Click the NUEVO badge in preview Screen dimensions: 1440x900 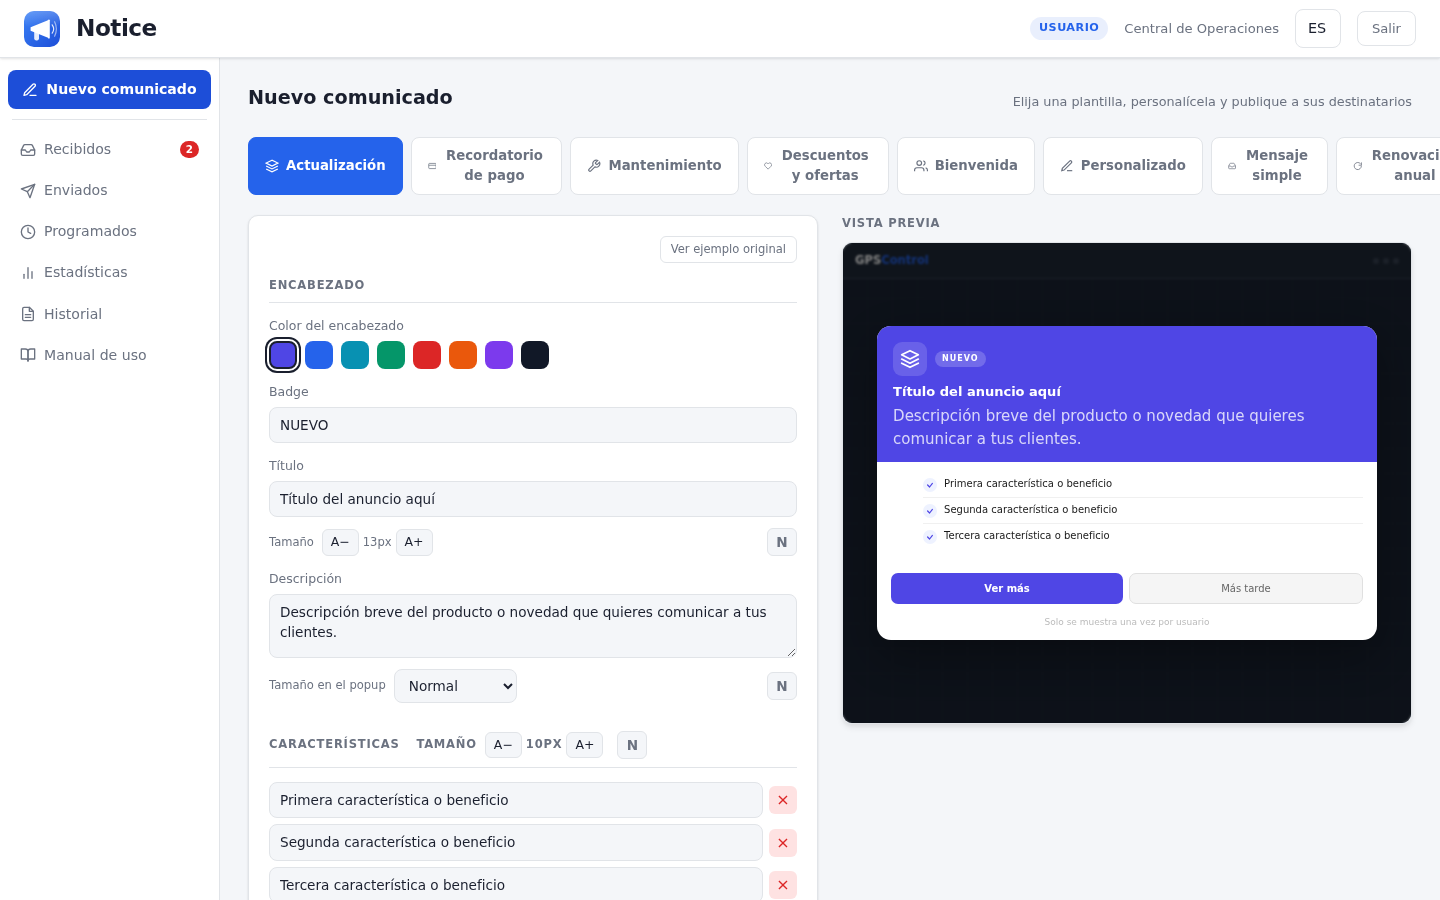pos(960,358)
